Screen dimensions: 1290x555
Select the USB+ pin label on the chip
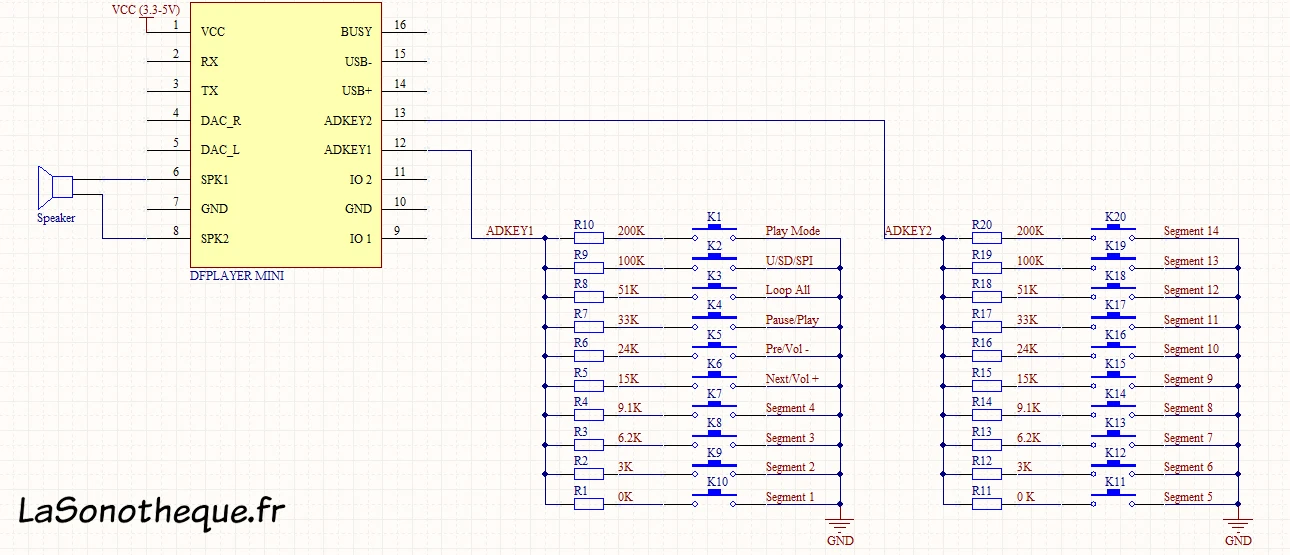pyautogui.click(x=356, y=91)
